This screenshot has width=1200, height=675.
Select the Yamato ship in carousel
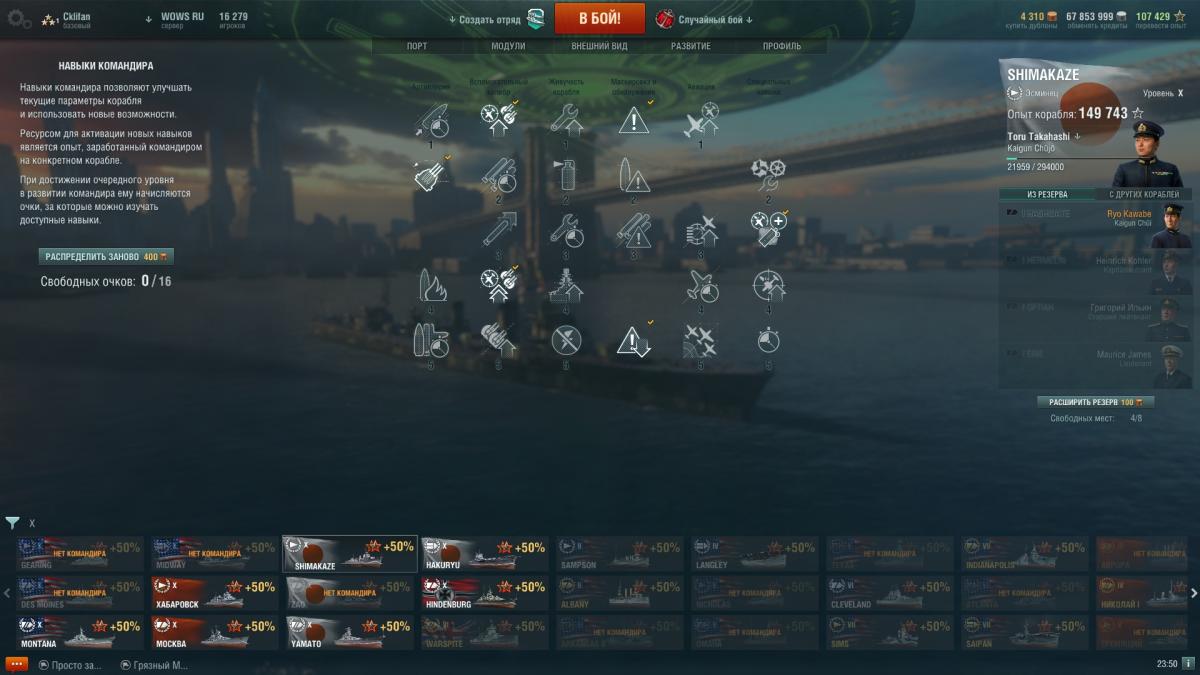click(350, 633)
